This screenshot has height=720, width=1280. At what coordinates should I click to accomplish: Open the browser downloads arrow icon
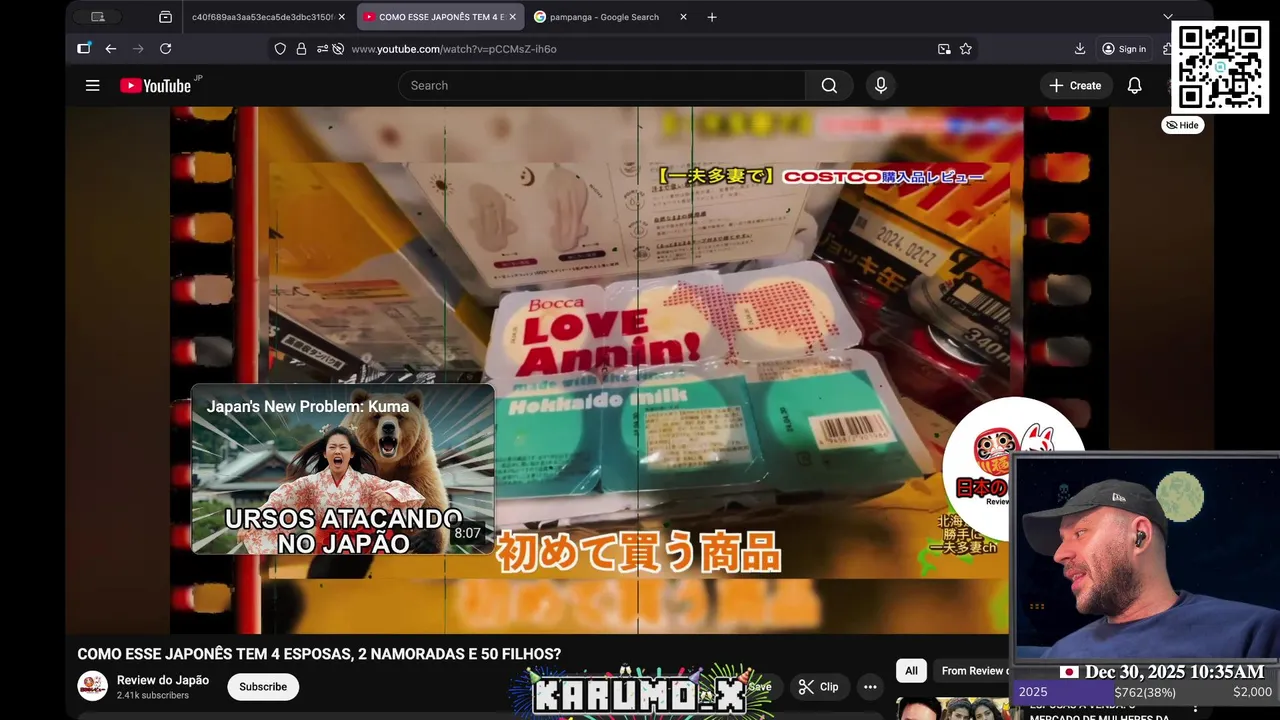[1080, 49]
